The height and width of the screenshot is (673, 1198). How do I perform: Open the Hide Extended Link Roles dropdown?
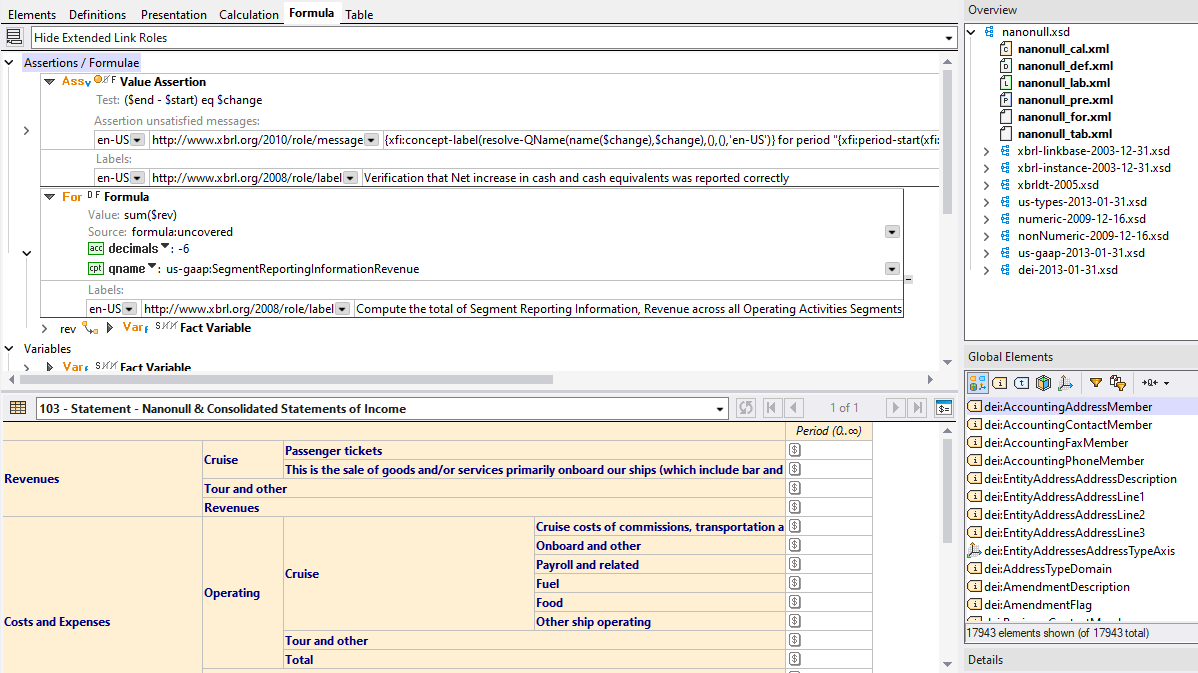948,36
